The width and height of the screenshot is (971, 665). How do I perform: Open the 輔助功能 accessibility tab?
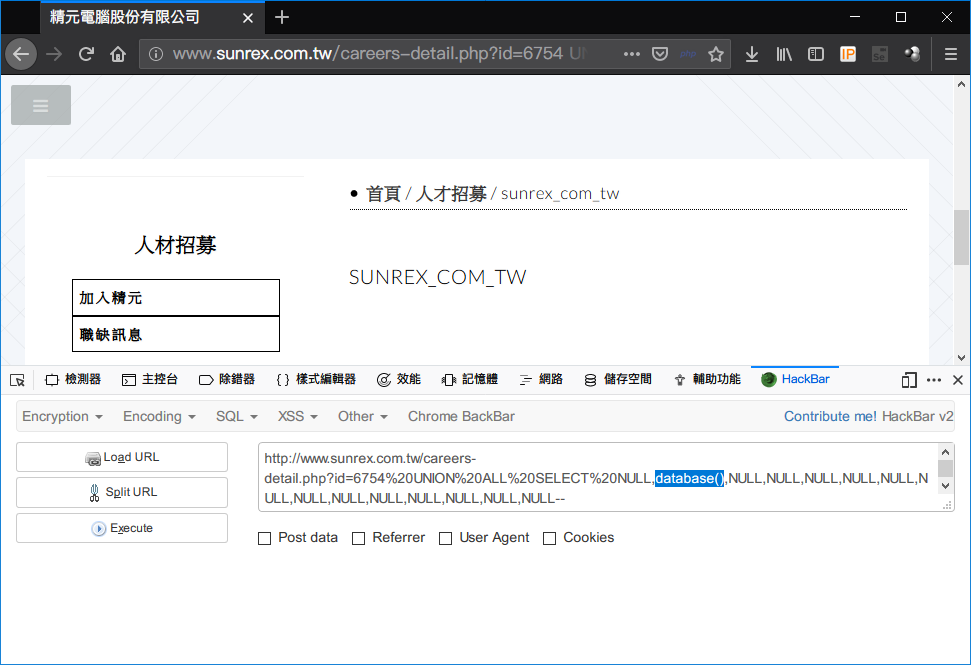pyautogui.click(x=707, y=380)
